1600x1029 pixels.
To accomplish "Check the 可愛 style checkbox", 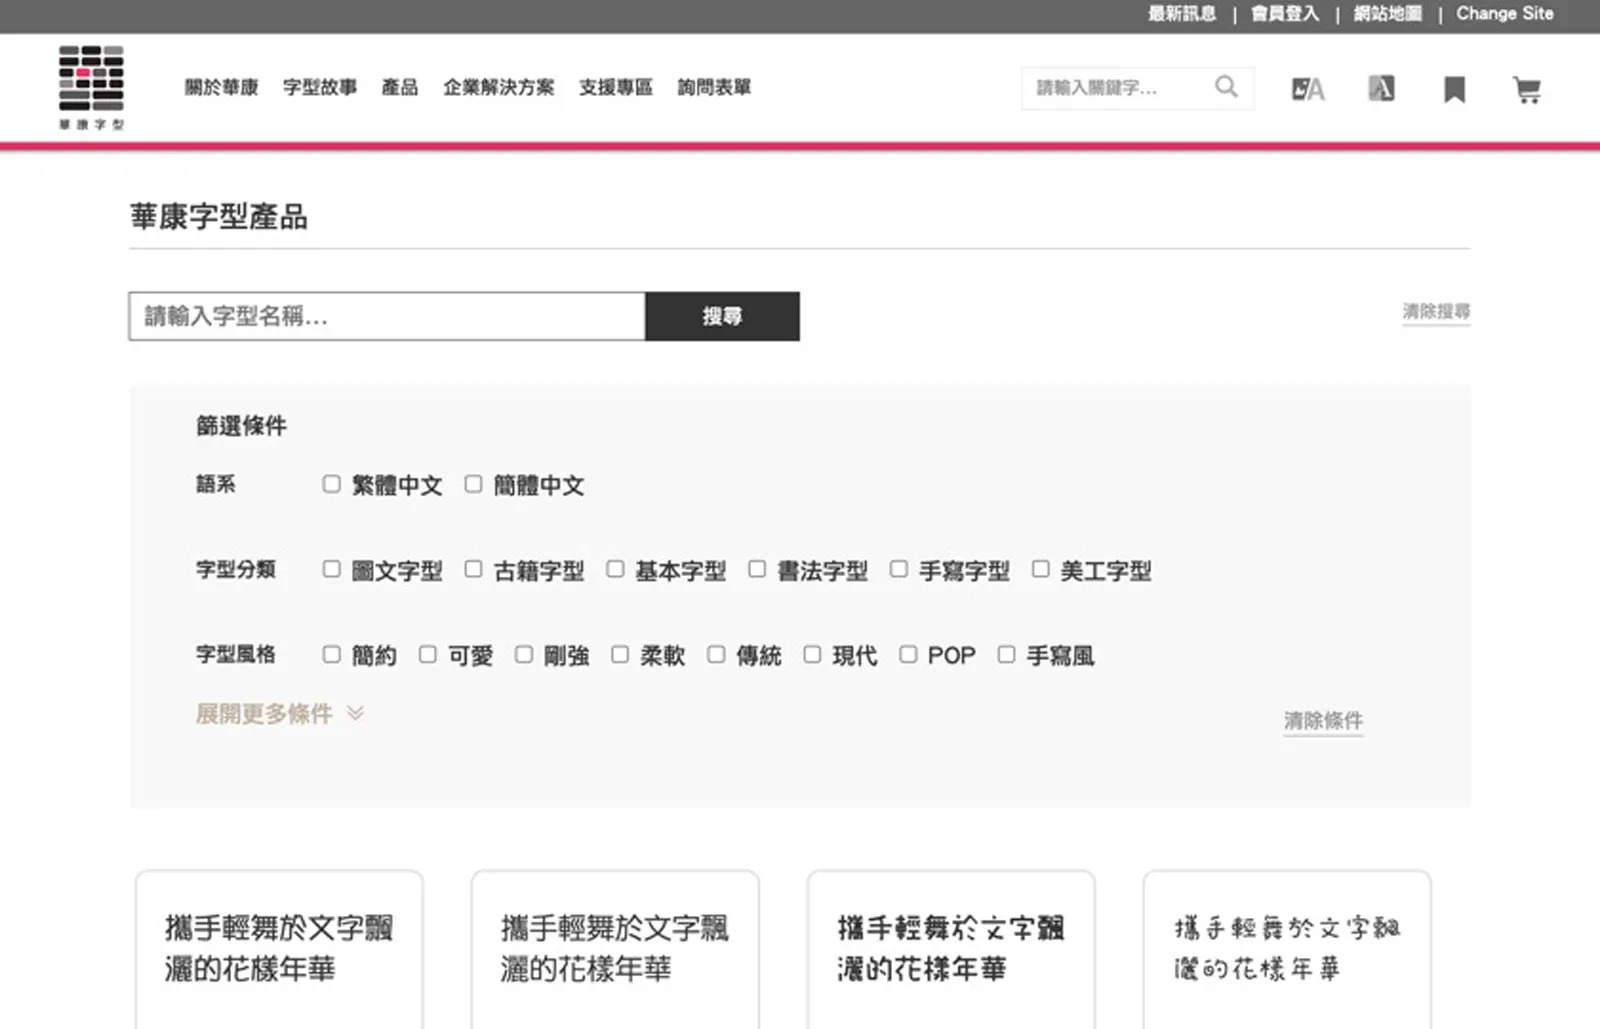I will (427, 654).
